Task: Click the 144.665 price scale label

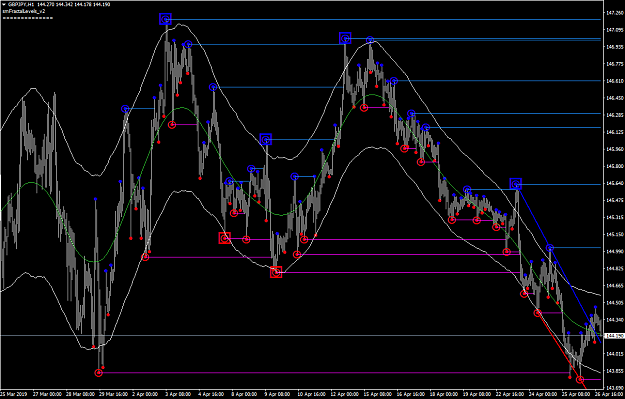Action: (615, 285)
